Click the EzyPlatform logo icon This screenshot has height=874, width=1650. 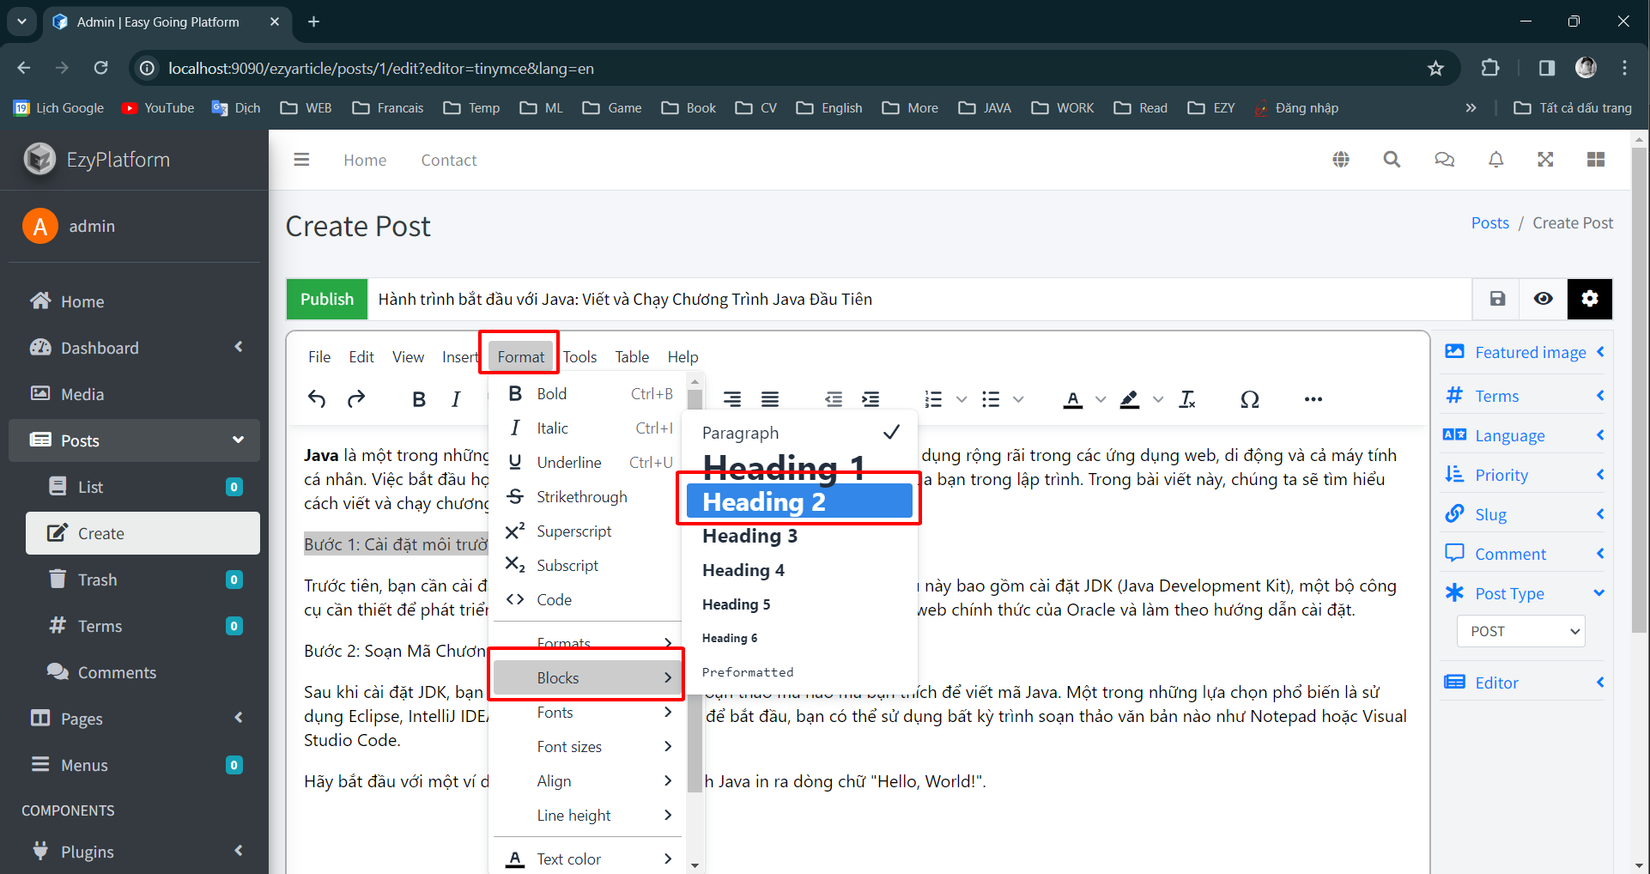click(40, 159)
